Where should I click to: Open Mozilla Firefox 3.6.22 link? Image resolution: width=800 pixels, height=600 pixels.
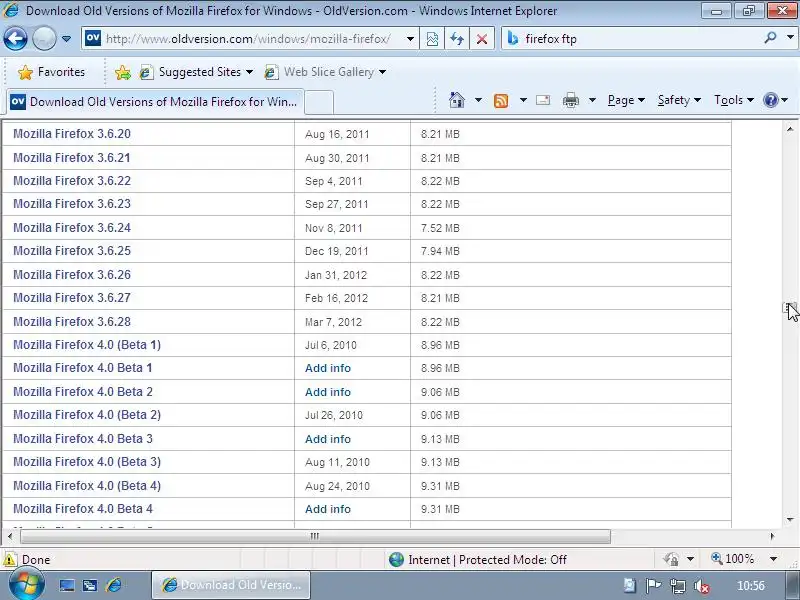[72, 181]
